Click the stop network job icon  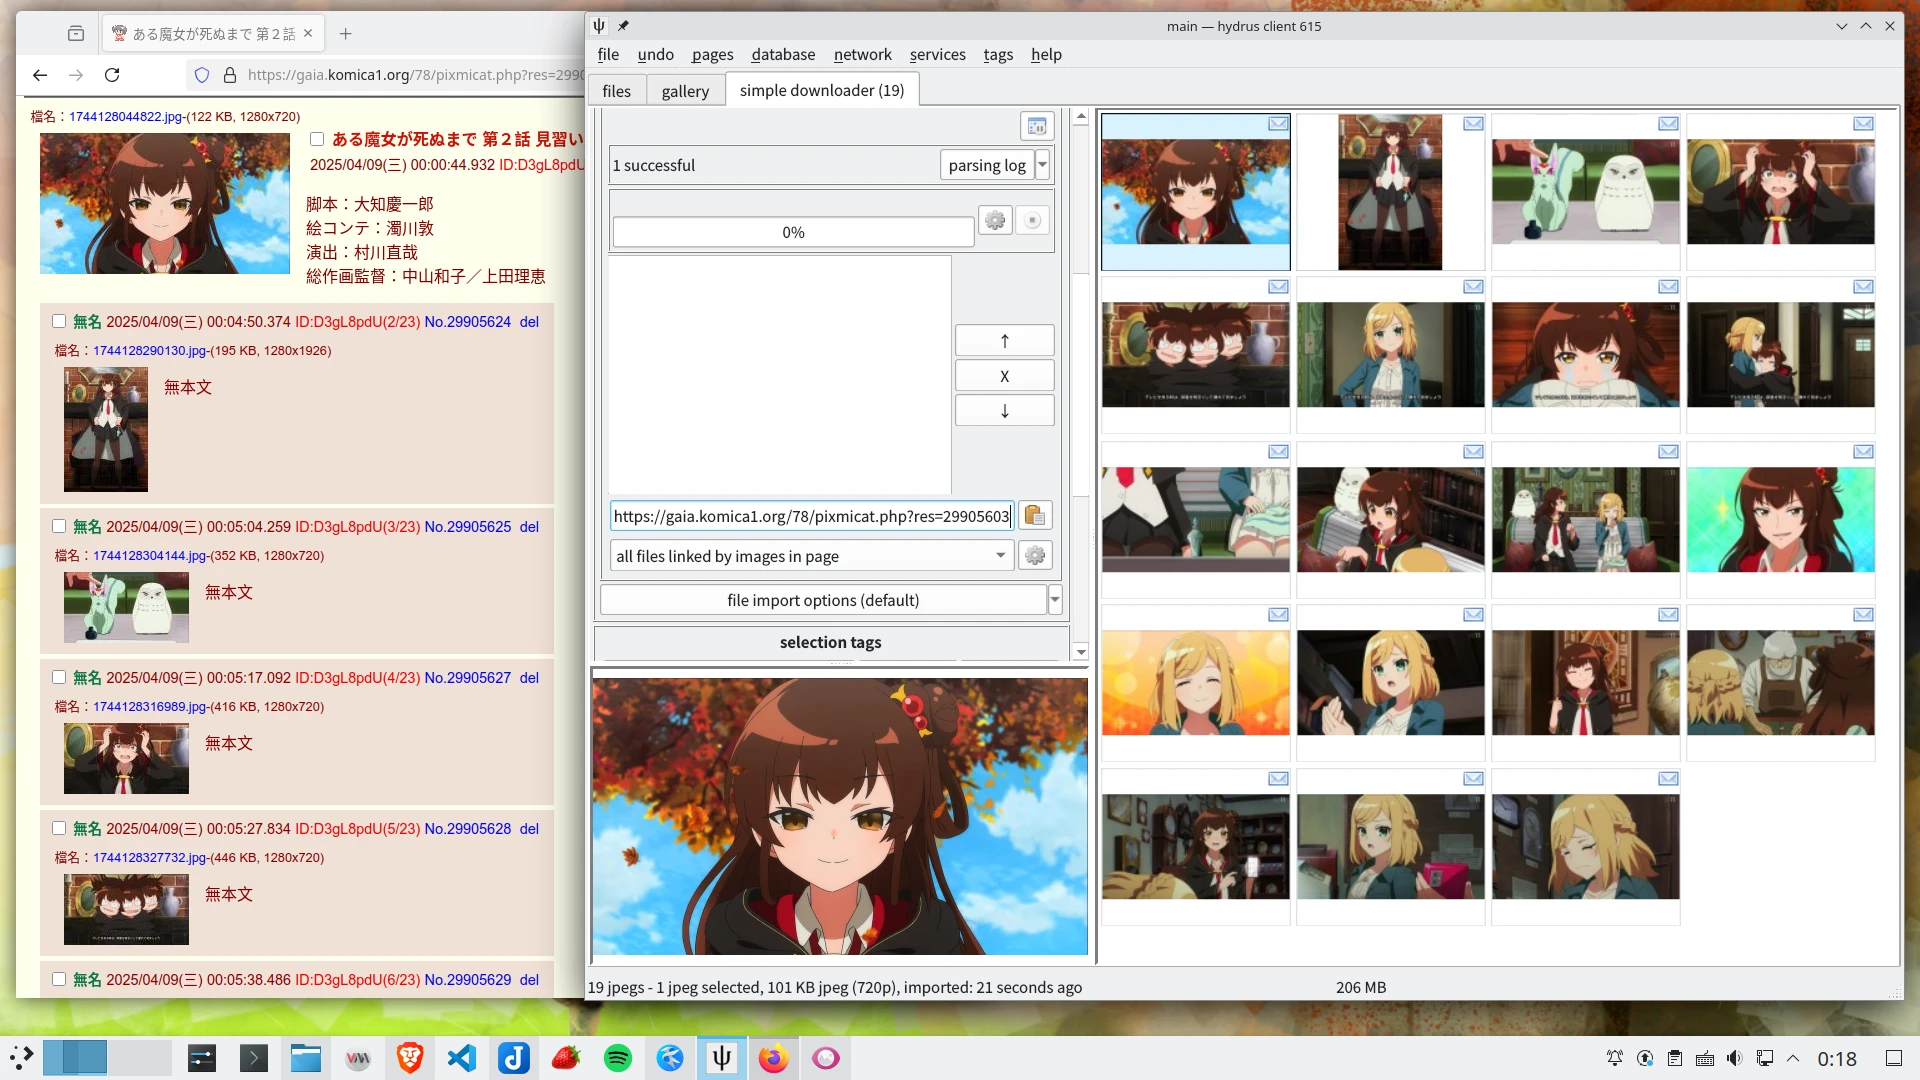click(x=1032, y=220)
